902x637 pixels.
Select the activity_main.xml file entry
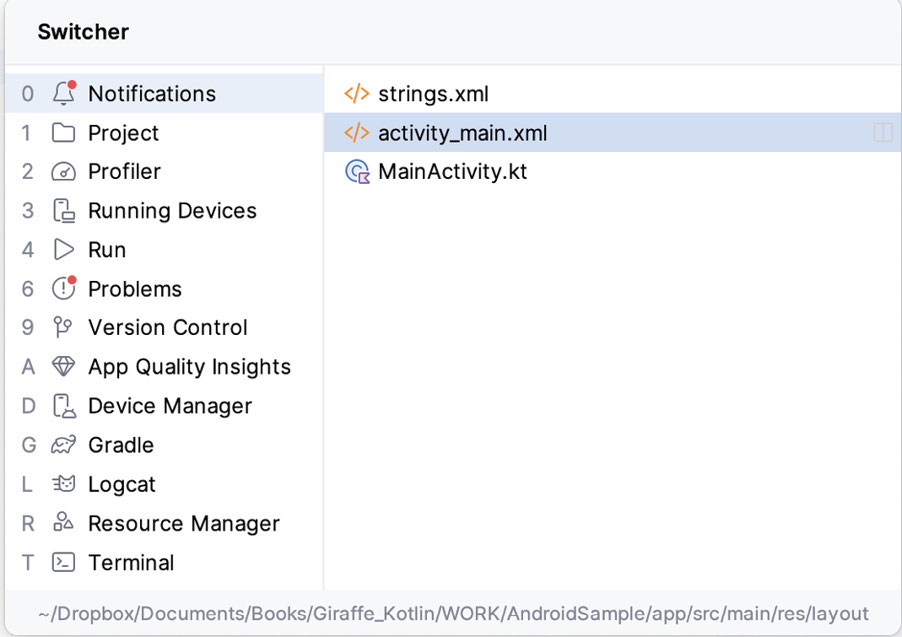tap(462, 133)
